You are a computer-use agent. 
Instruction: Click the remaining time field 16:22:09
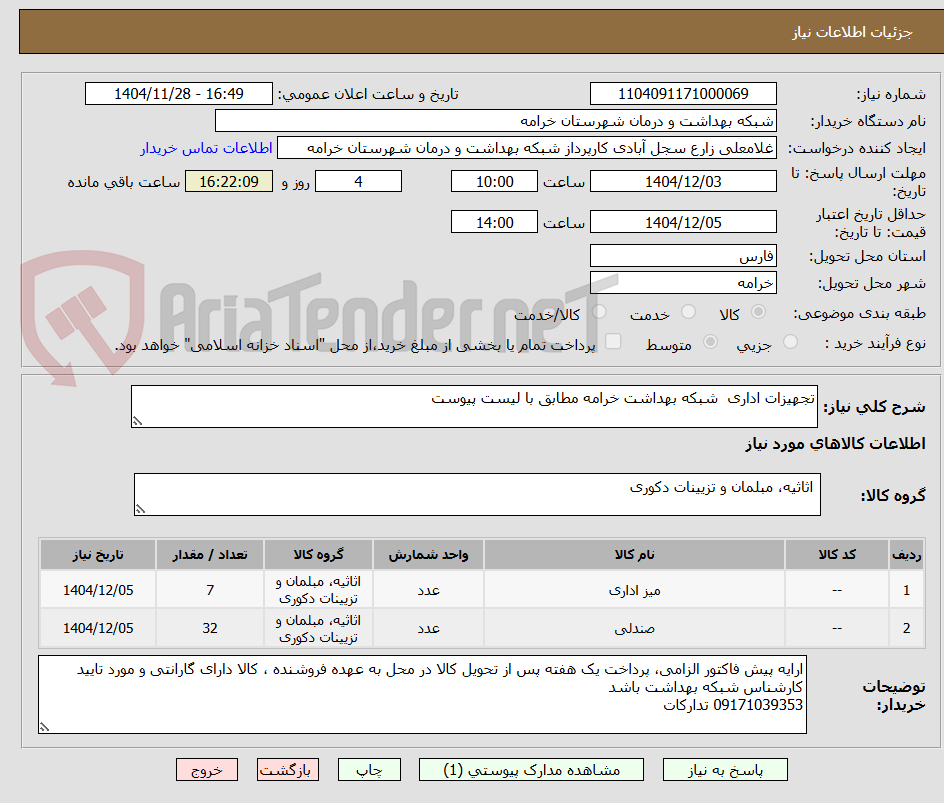[x=229, y=181]
